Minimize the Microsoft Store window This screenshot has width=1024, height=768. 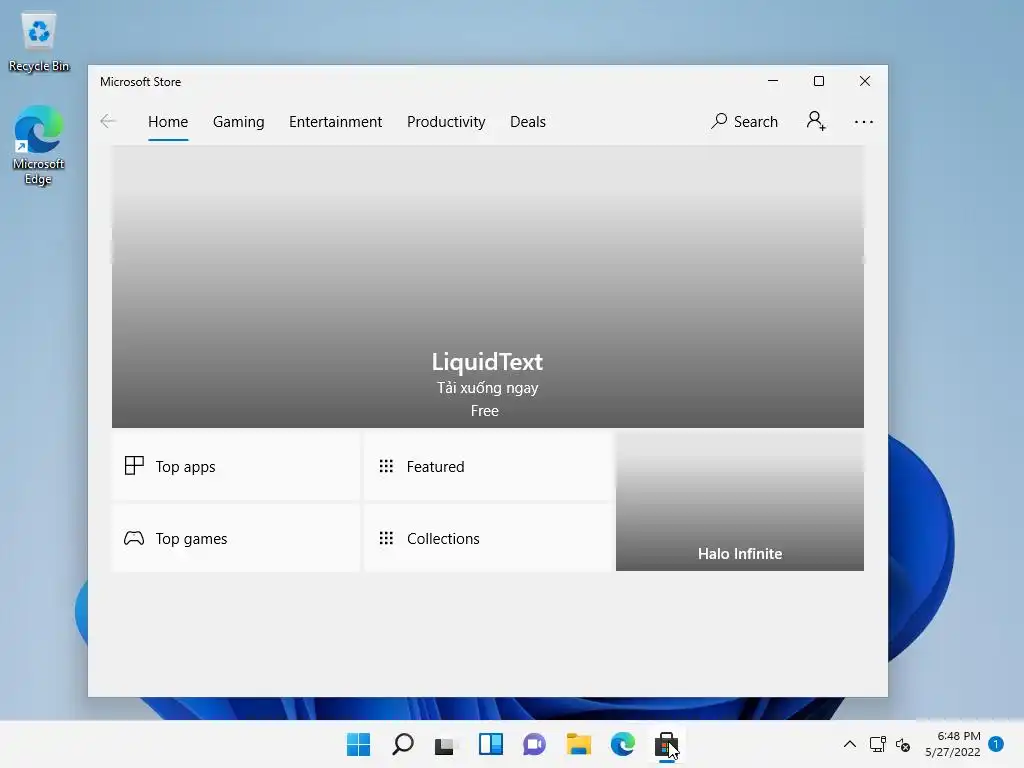773,81
